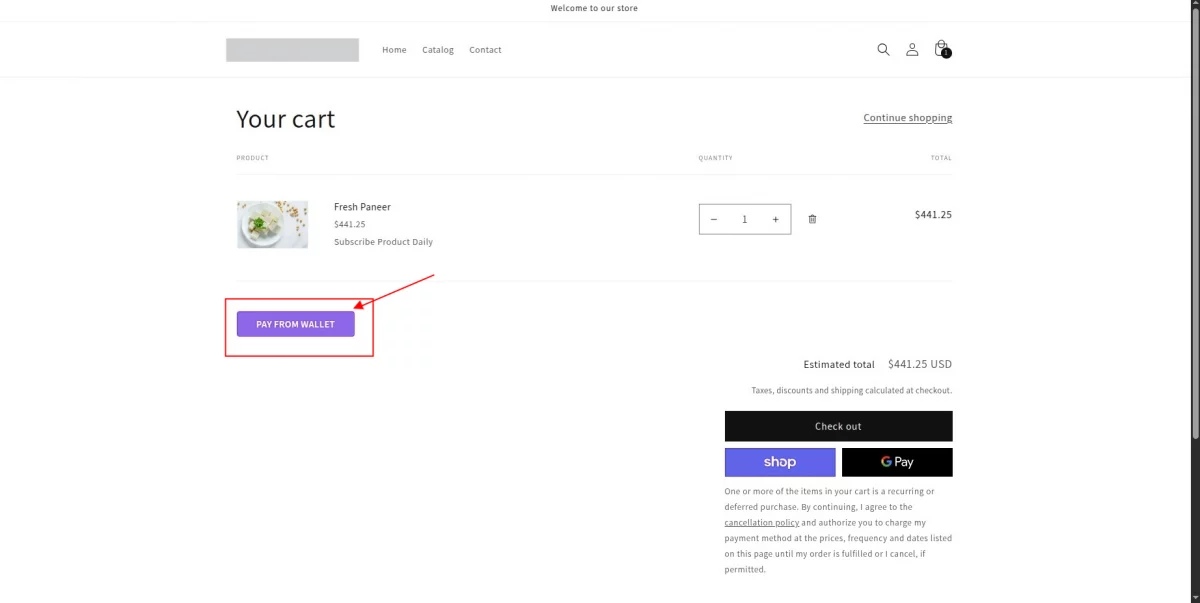Click the Fresh Paneer product thumbnail
This screenshot has width=1200, height=603.
(x=272, y=224)
